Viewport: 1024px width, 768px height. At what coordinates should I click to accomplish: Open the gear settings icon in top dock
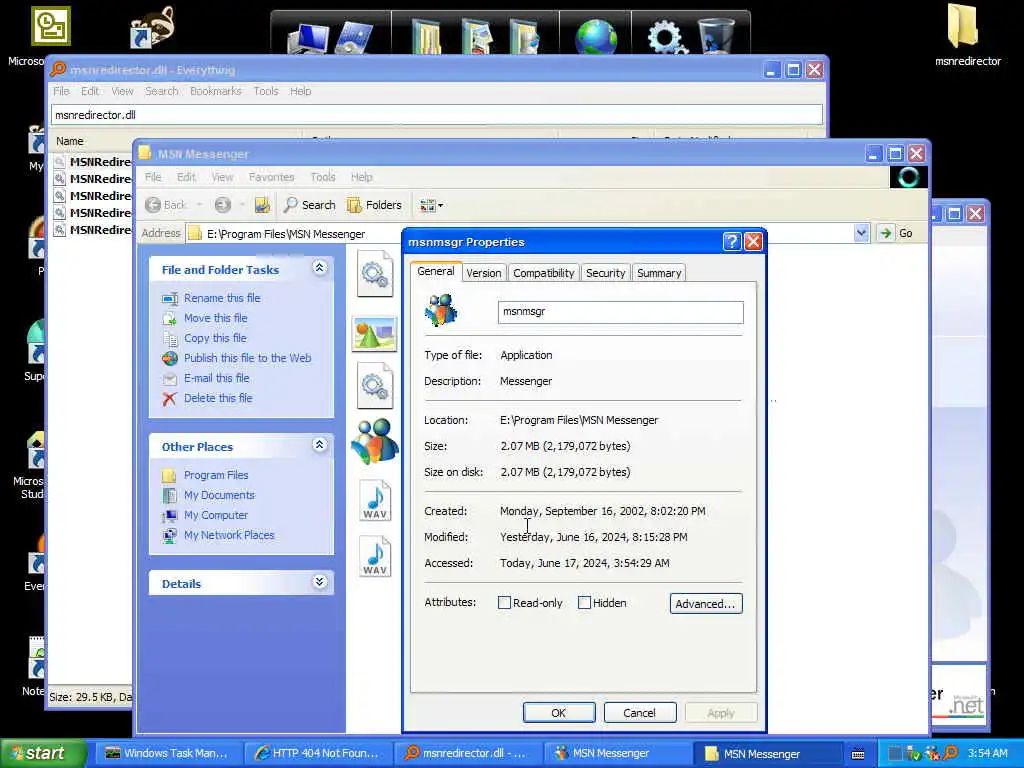665,37
